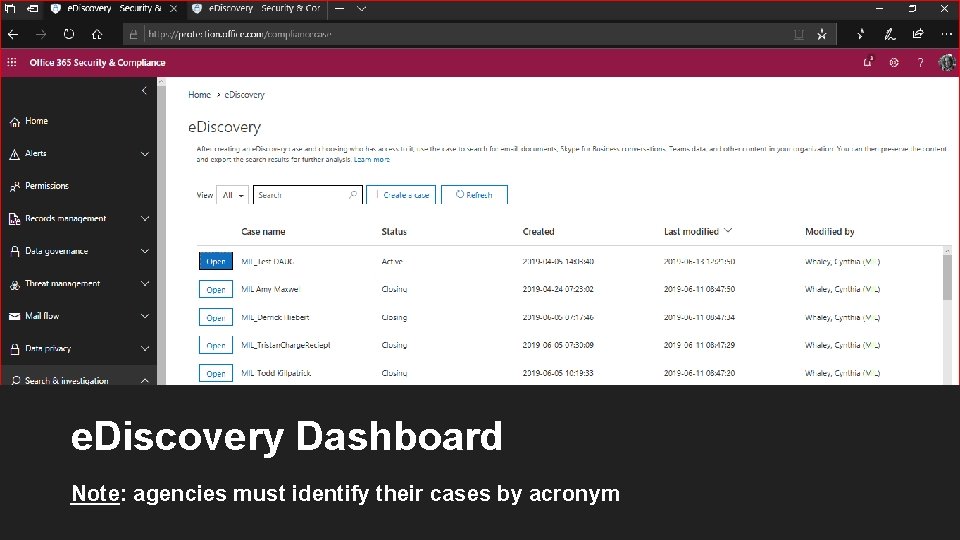Select the Active status of MIL_Test DADC

[x=392, y=261]
